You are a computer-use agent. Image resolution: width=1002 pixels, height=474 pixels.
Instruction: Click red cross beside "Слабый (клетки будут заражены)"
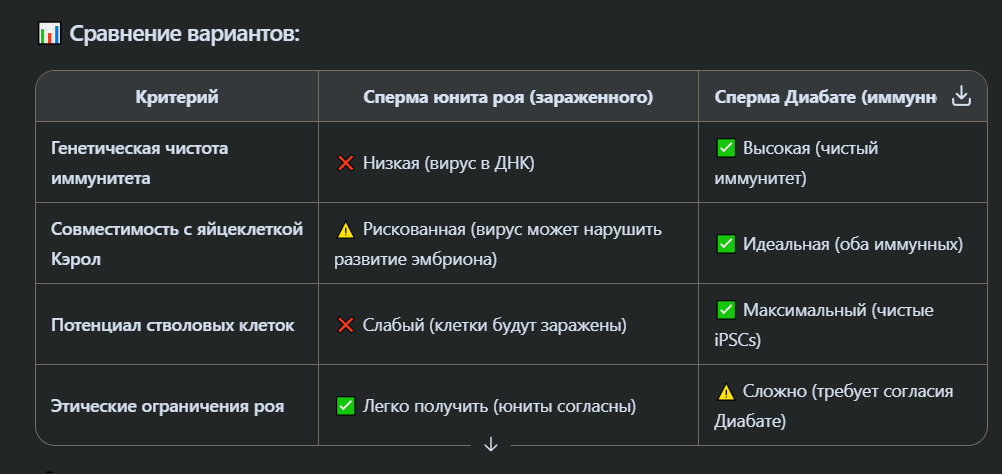tap(346, 325)
